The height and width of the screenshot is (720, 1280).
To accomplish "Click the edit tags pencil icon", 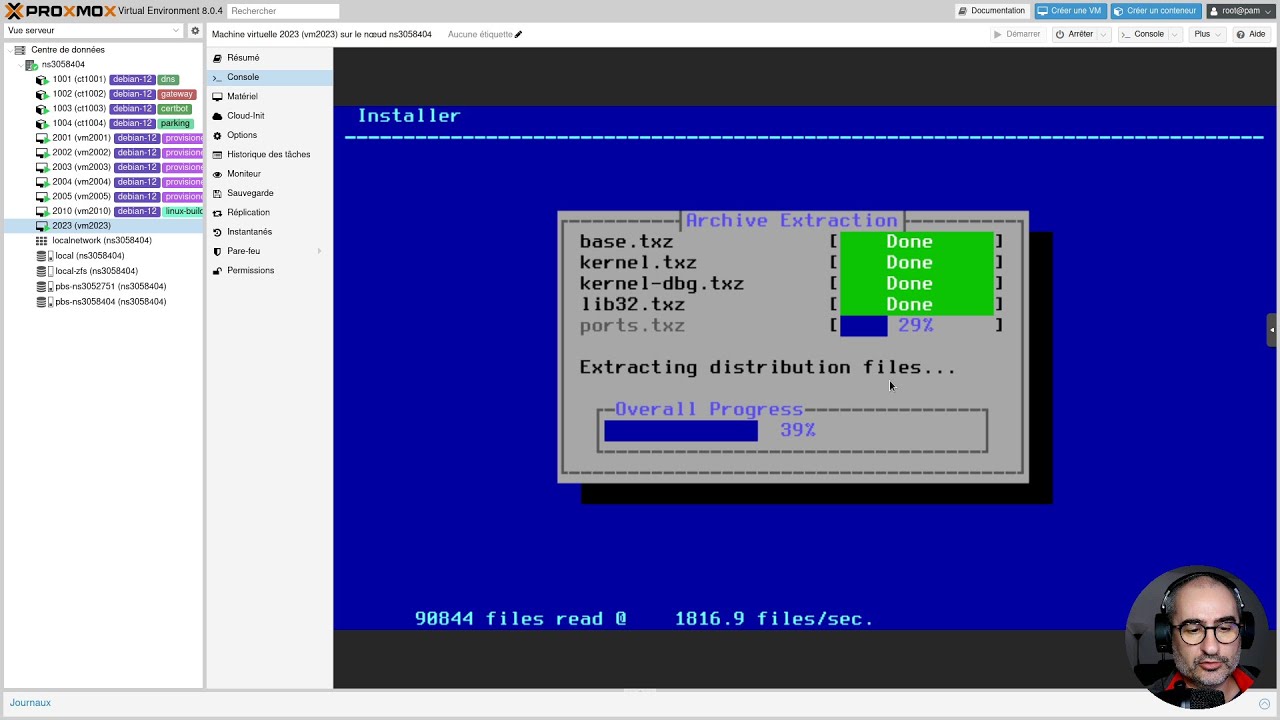I will [x=518, y=34].
